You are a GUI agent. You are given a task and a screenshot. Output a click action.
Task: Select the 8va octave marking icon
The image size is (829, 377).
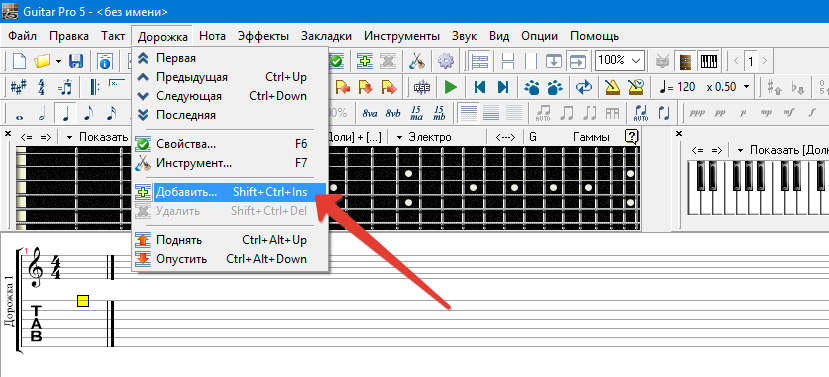point(370,113)
